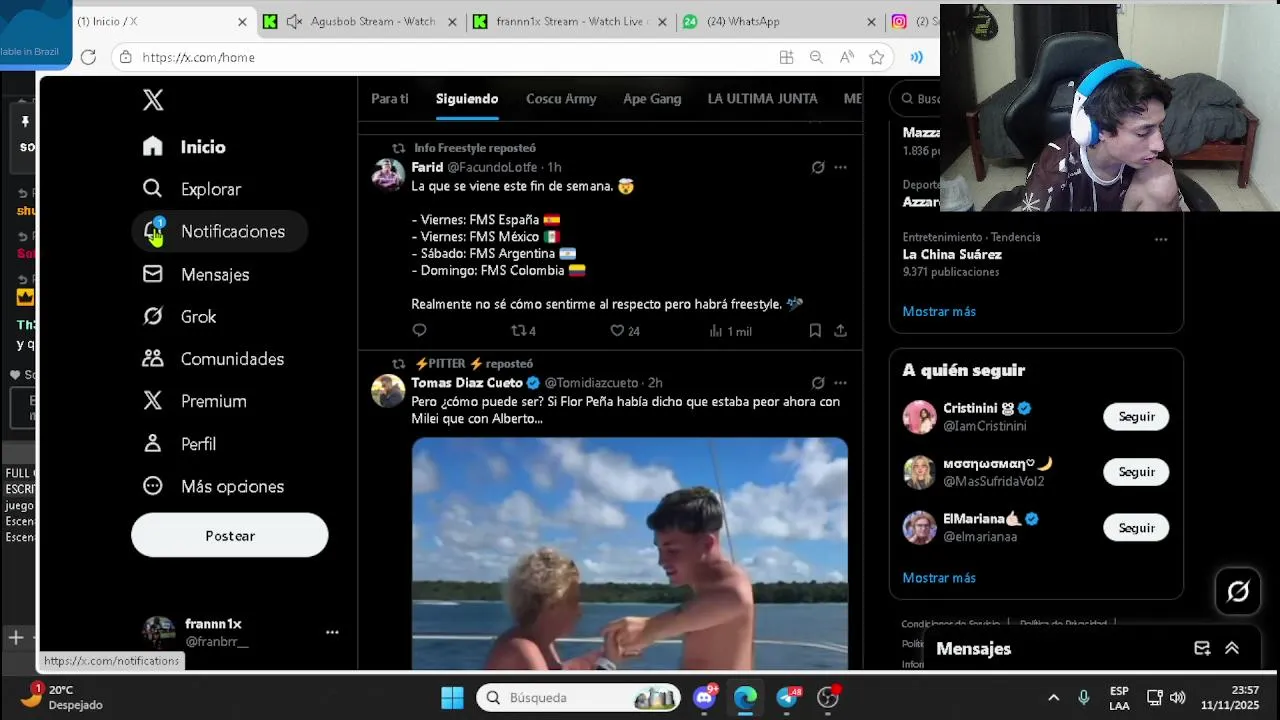The height and width of the screenshot is (720, 1280).
Task: Click Postear button
Action: coord(230,536)
